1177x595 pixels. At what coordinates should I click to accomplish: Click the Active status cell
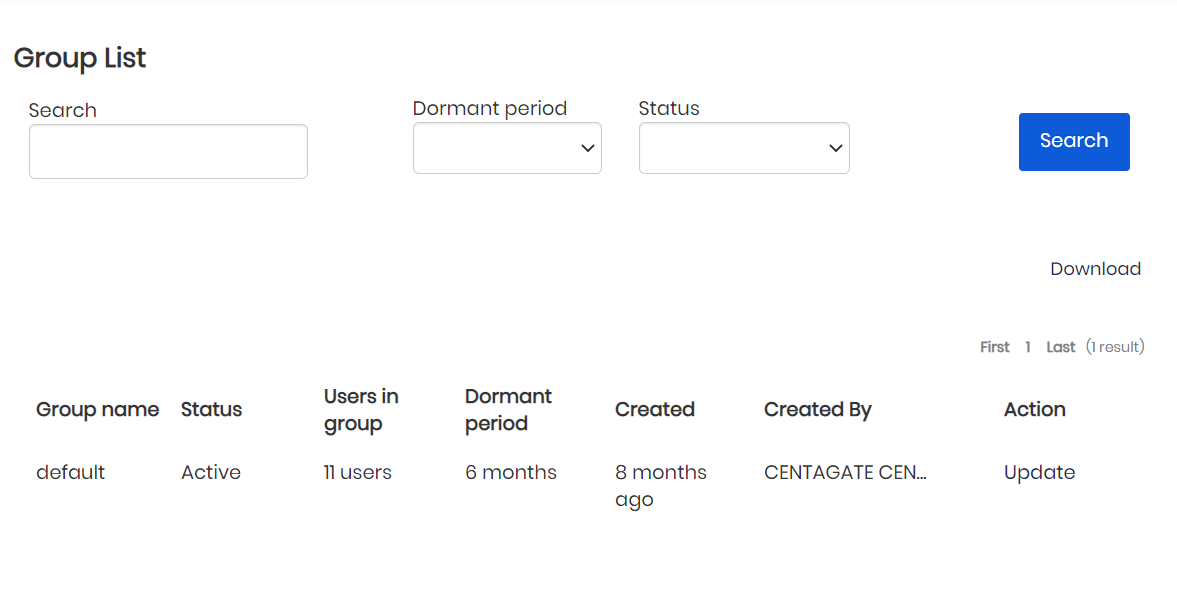tap(210, 472)
